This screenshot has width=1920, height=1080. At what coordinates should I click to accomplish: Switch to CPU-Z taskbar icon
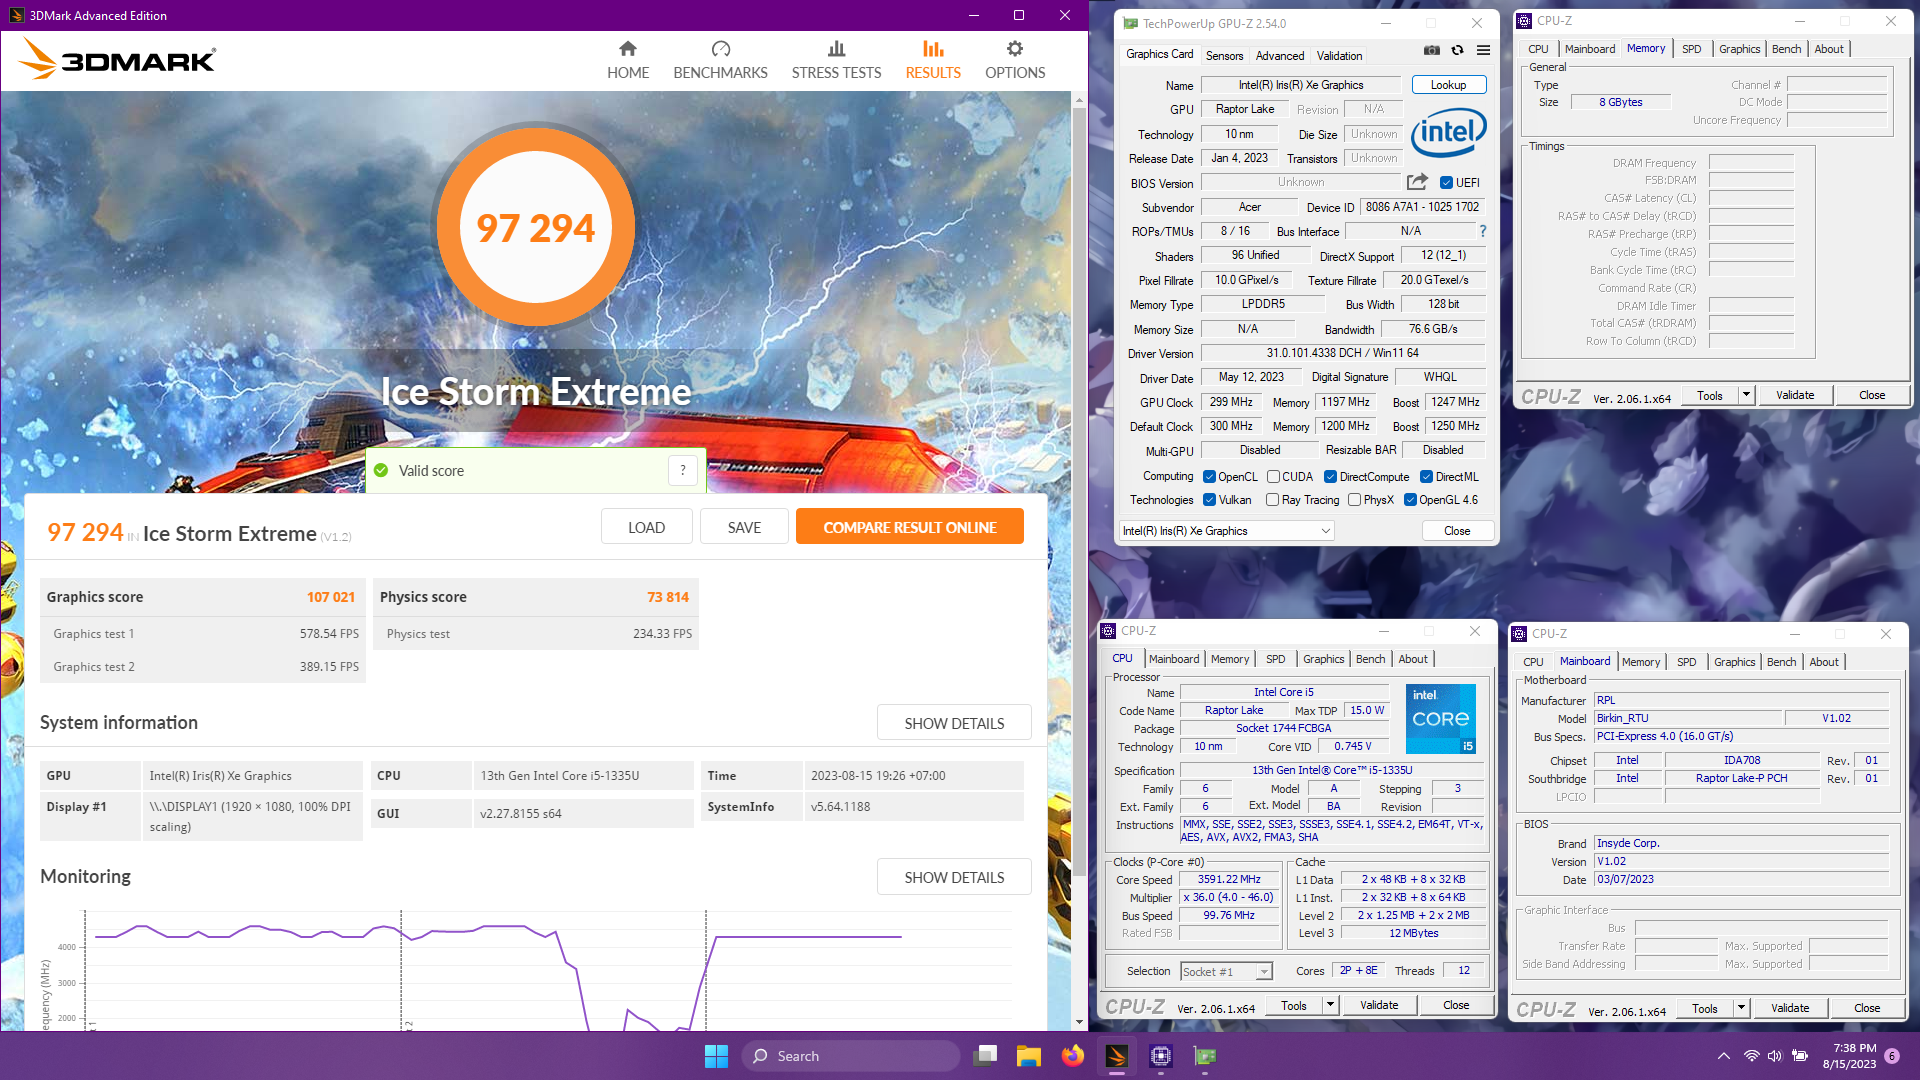(x=1161, y=1056)
